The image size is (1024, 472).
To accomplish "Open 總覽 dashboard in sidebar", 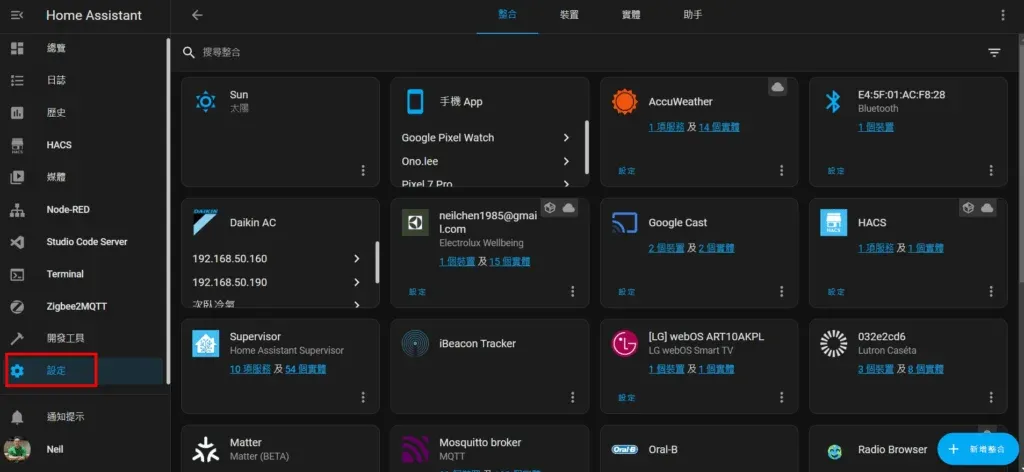I will click(x=84, y=48).
